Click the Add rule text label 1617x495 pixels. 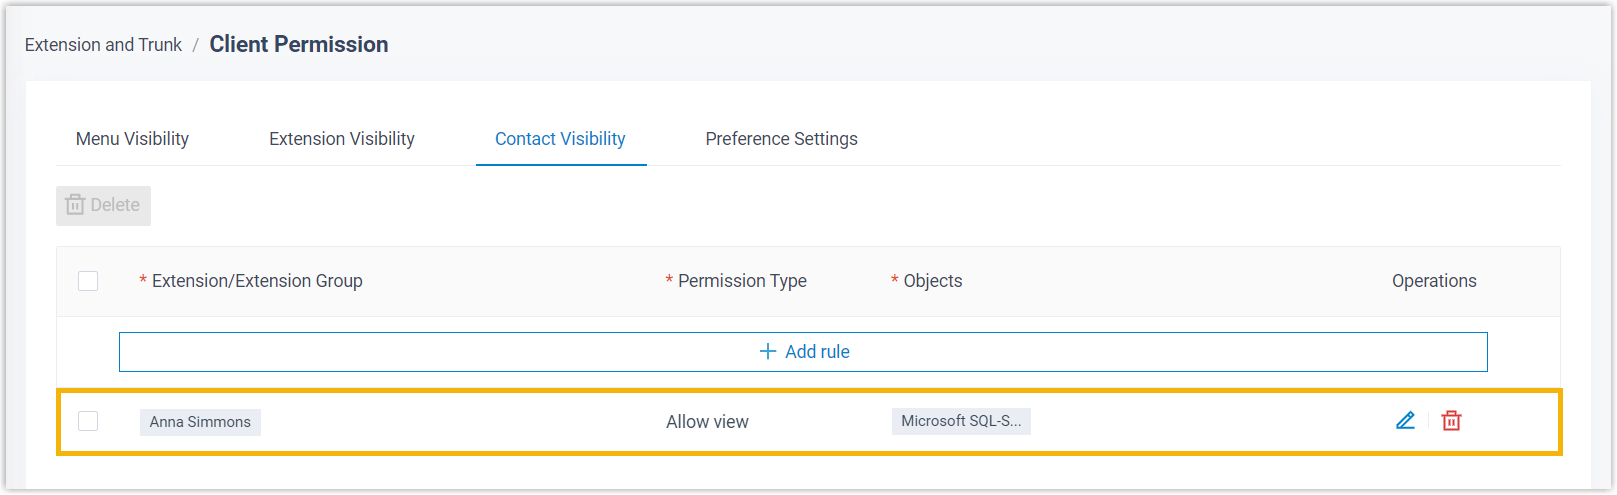[817, 352]
